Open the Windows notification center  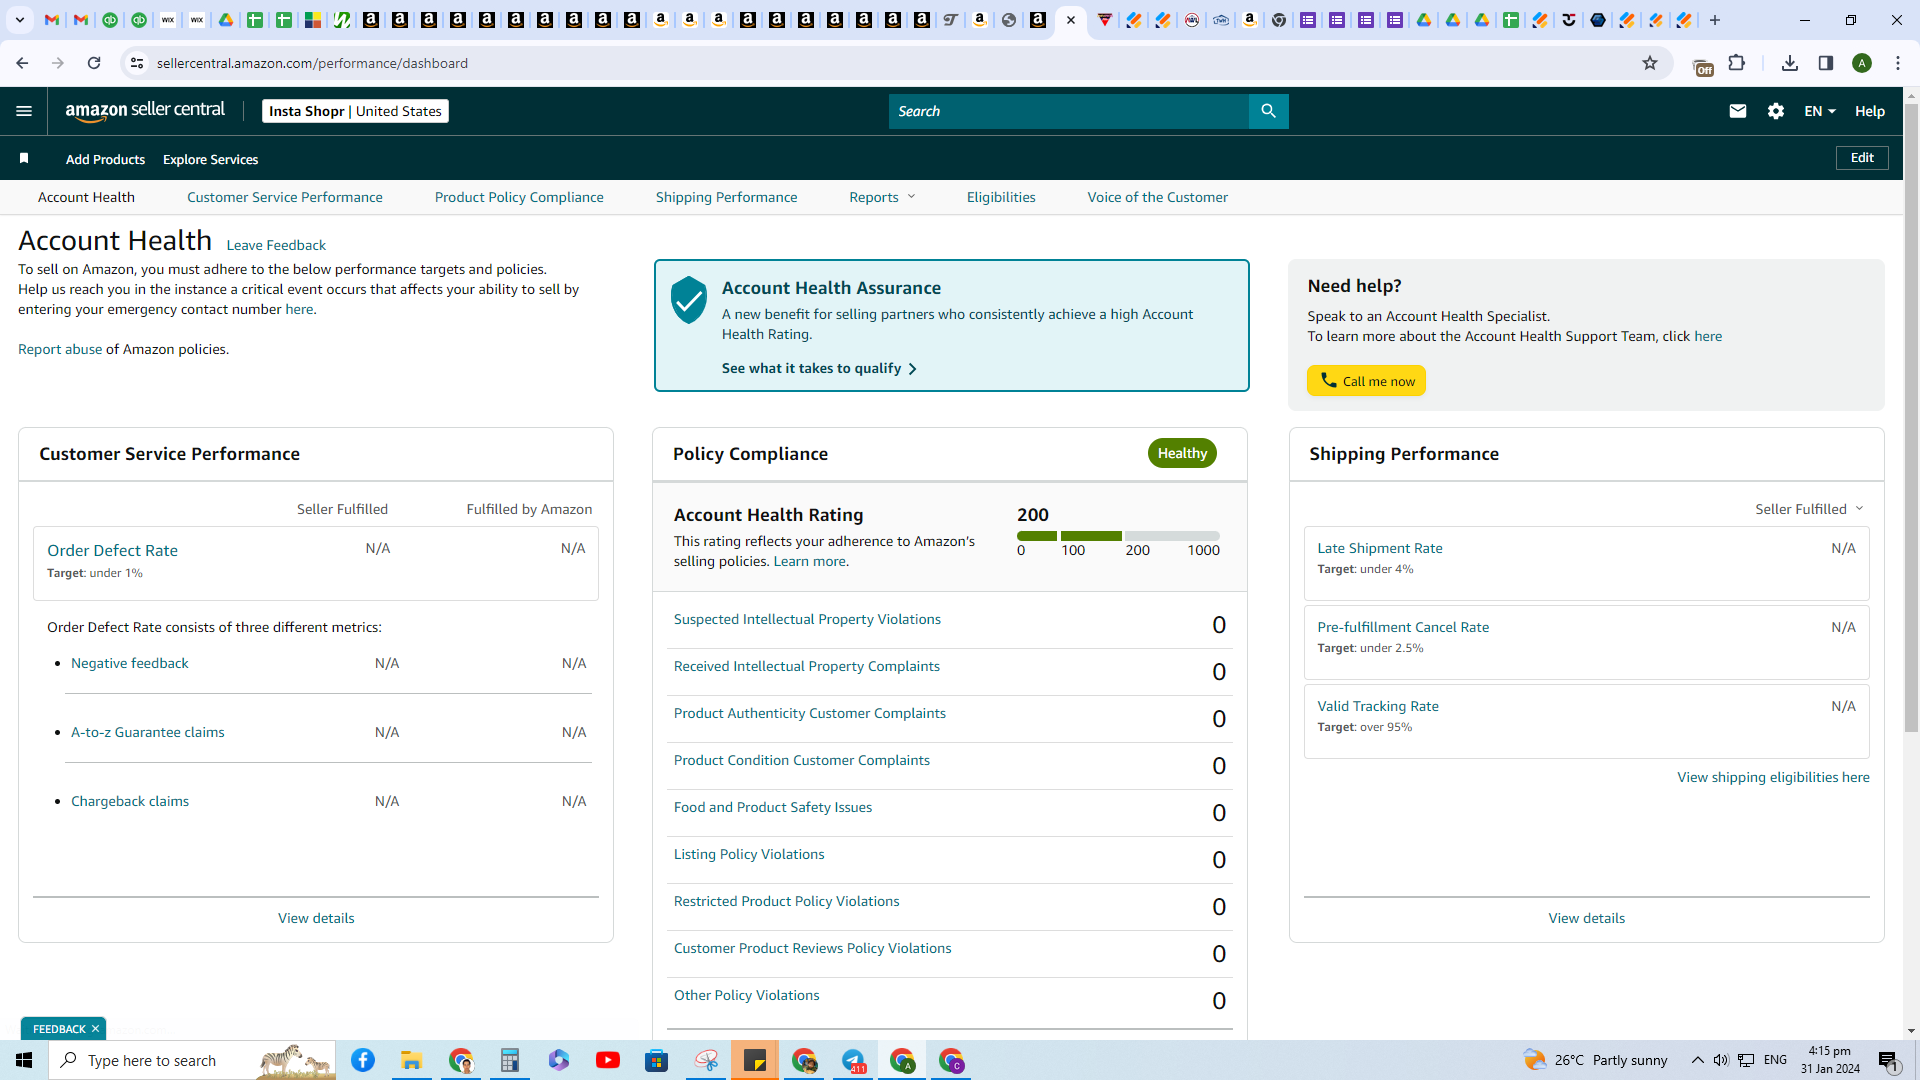[x=1889, y=1060]
